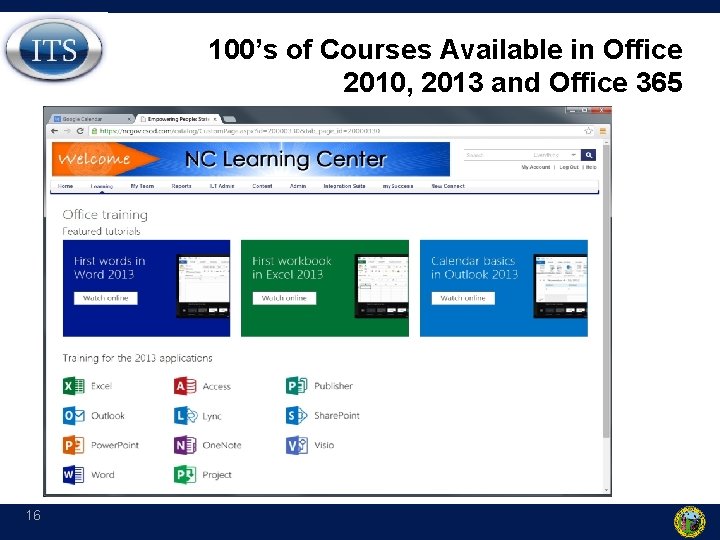This screenshot has width=720, height=540.
Task: Open the Reports menu
Action: tap(181, 186)
